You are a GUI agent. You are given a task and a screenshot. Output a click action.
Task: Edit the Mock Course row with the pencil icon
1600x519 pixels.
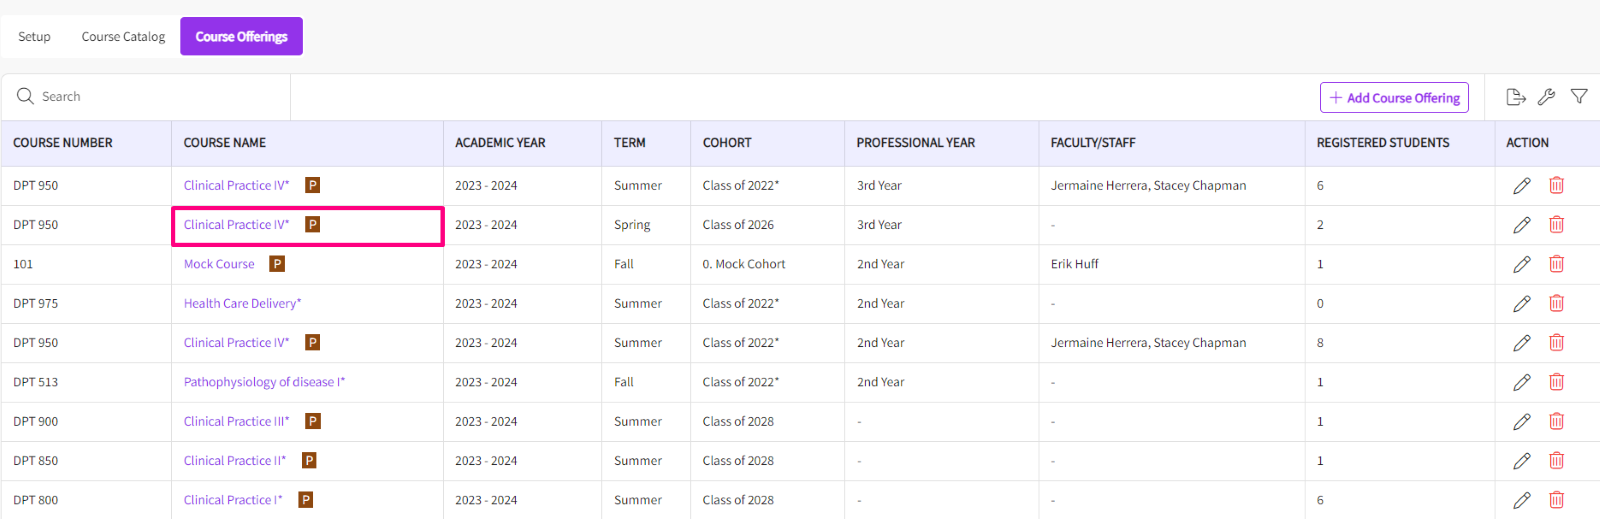click(x=1521, y=264)
